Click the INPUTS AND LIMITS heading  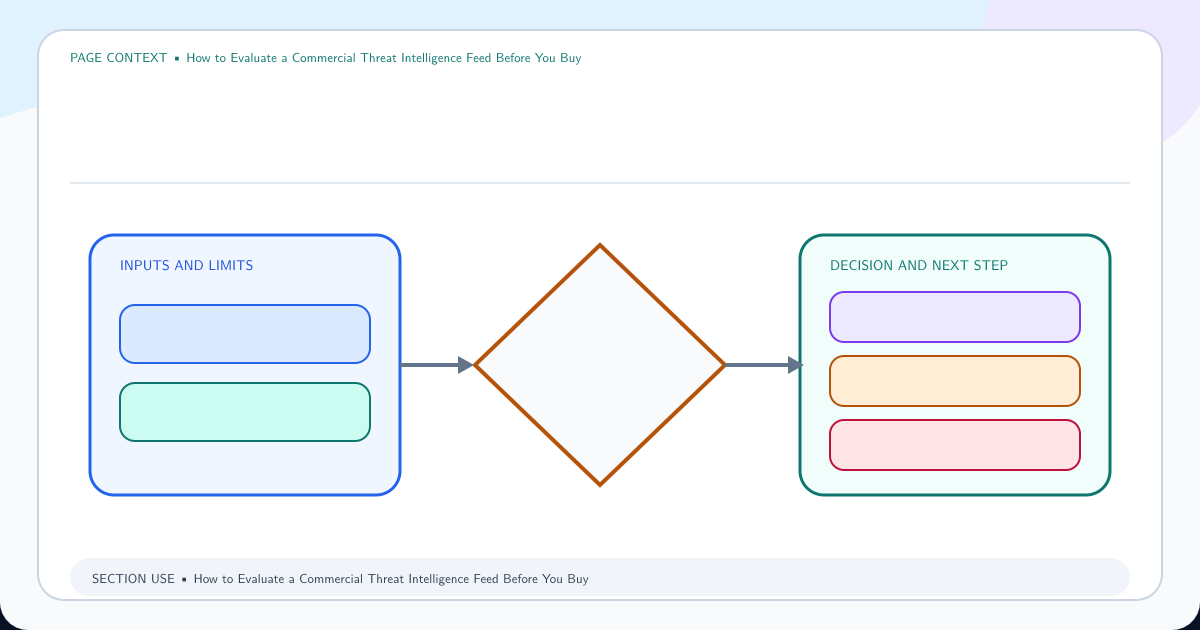(x=187, y=266)
